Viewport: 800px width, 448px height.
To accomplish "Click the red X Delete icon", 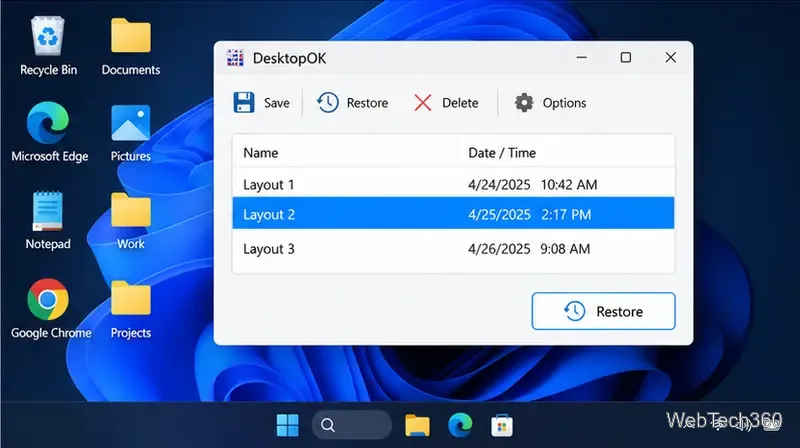I will point(423,103).
